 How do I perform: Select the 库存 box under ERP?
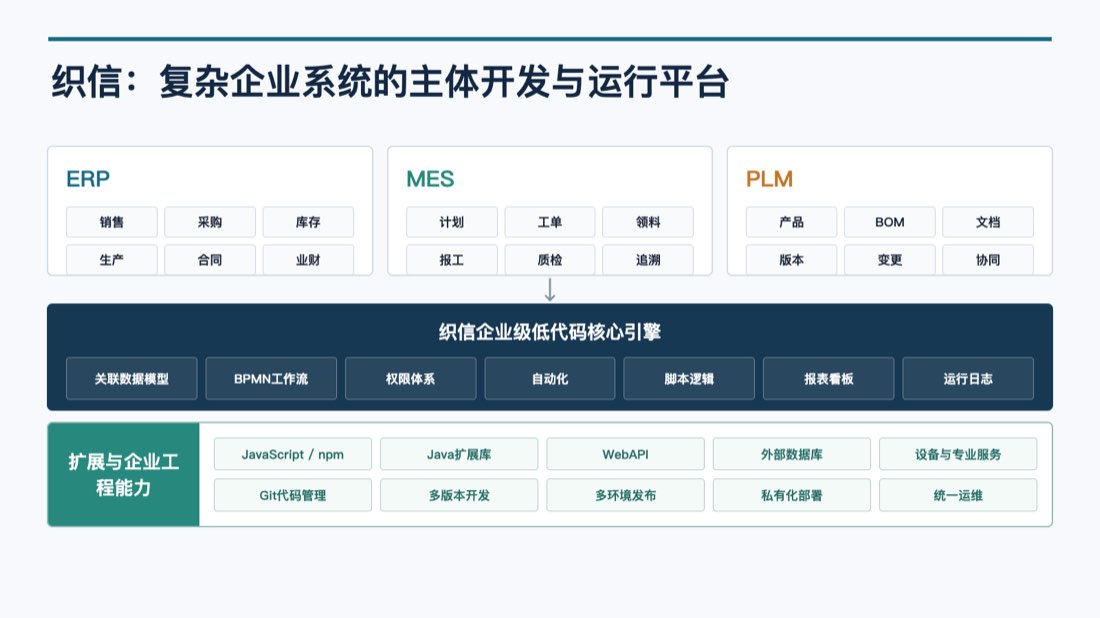tap(308, 222)
